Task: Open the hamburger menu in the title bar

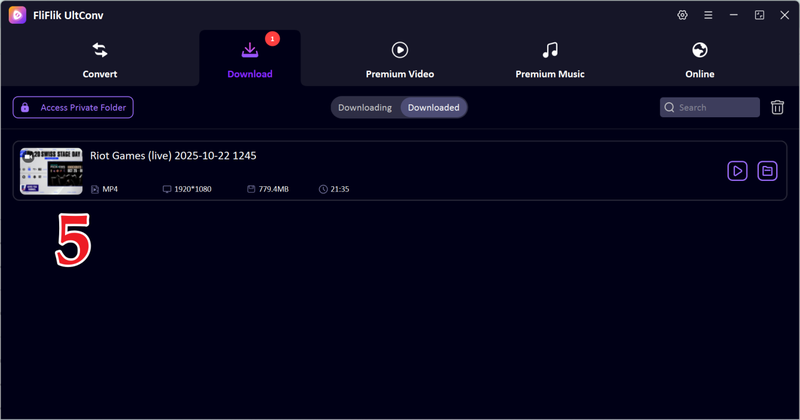Action: [708, 15]
